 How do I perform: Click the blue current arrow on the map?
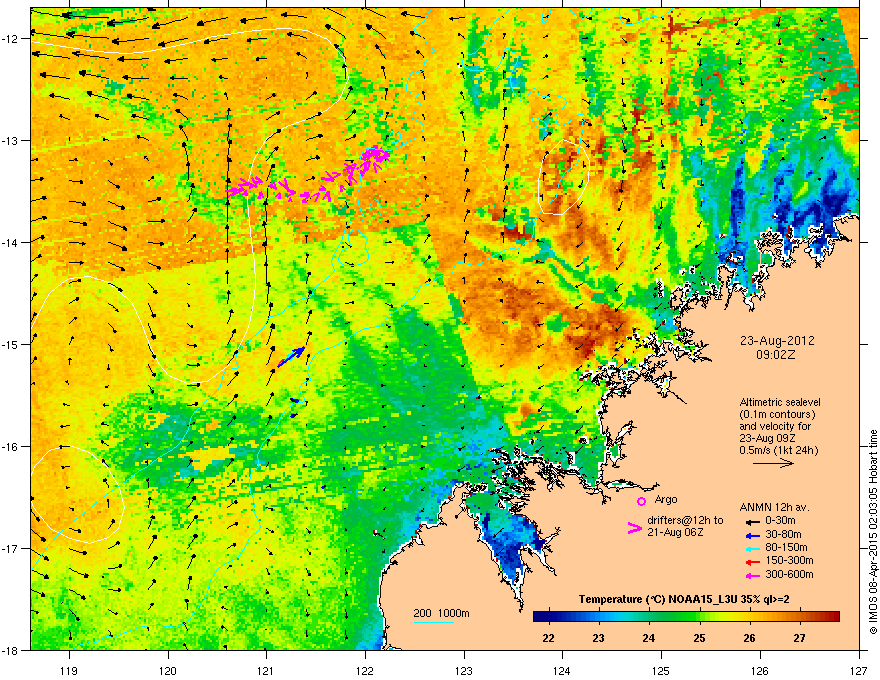pos(291,357)
